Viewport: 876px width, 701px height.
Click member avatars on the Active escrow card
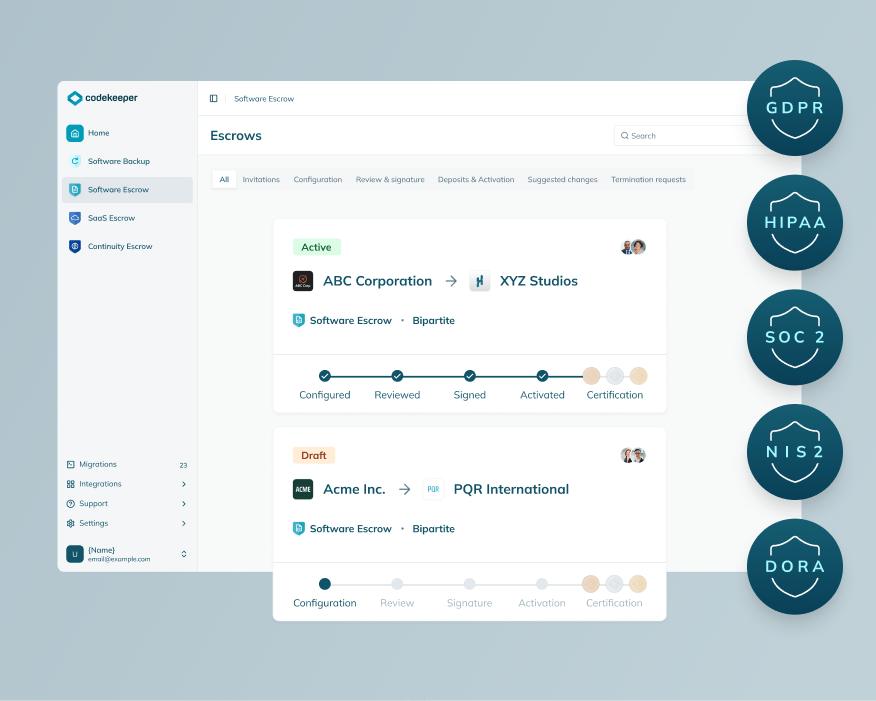pos(634,247)
